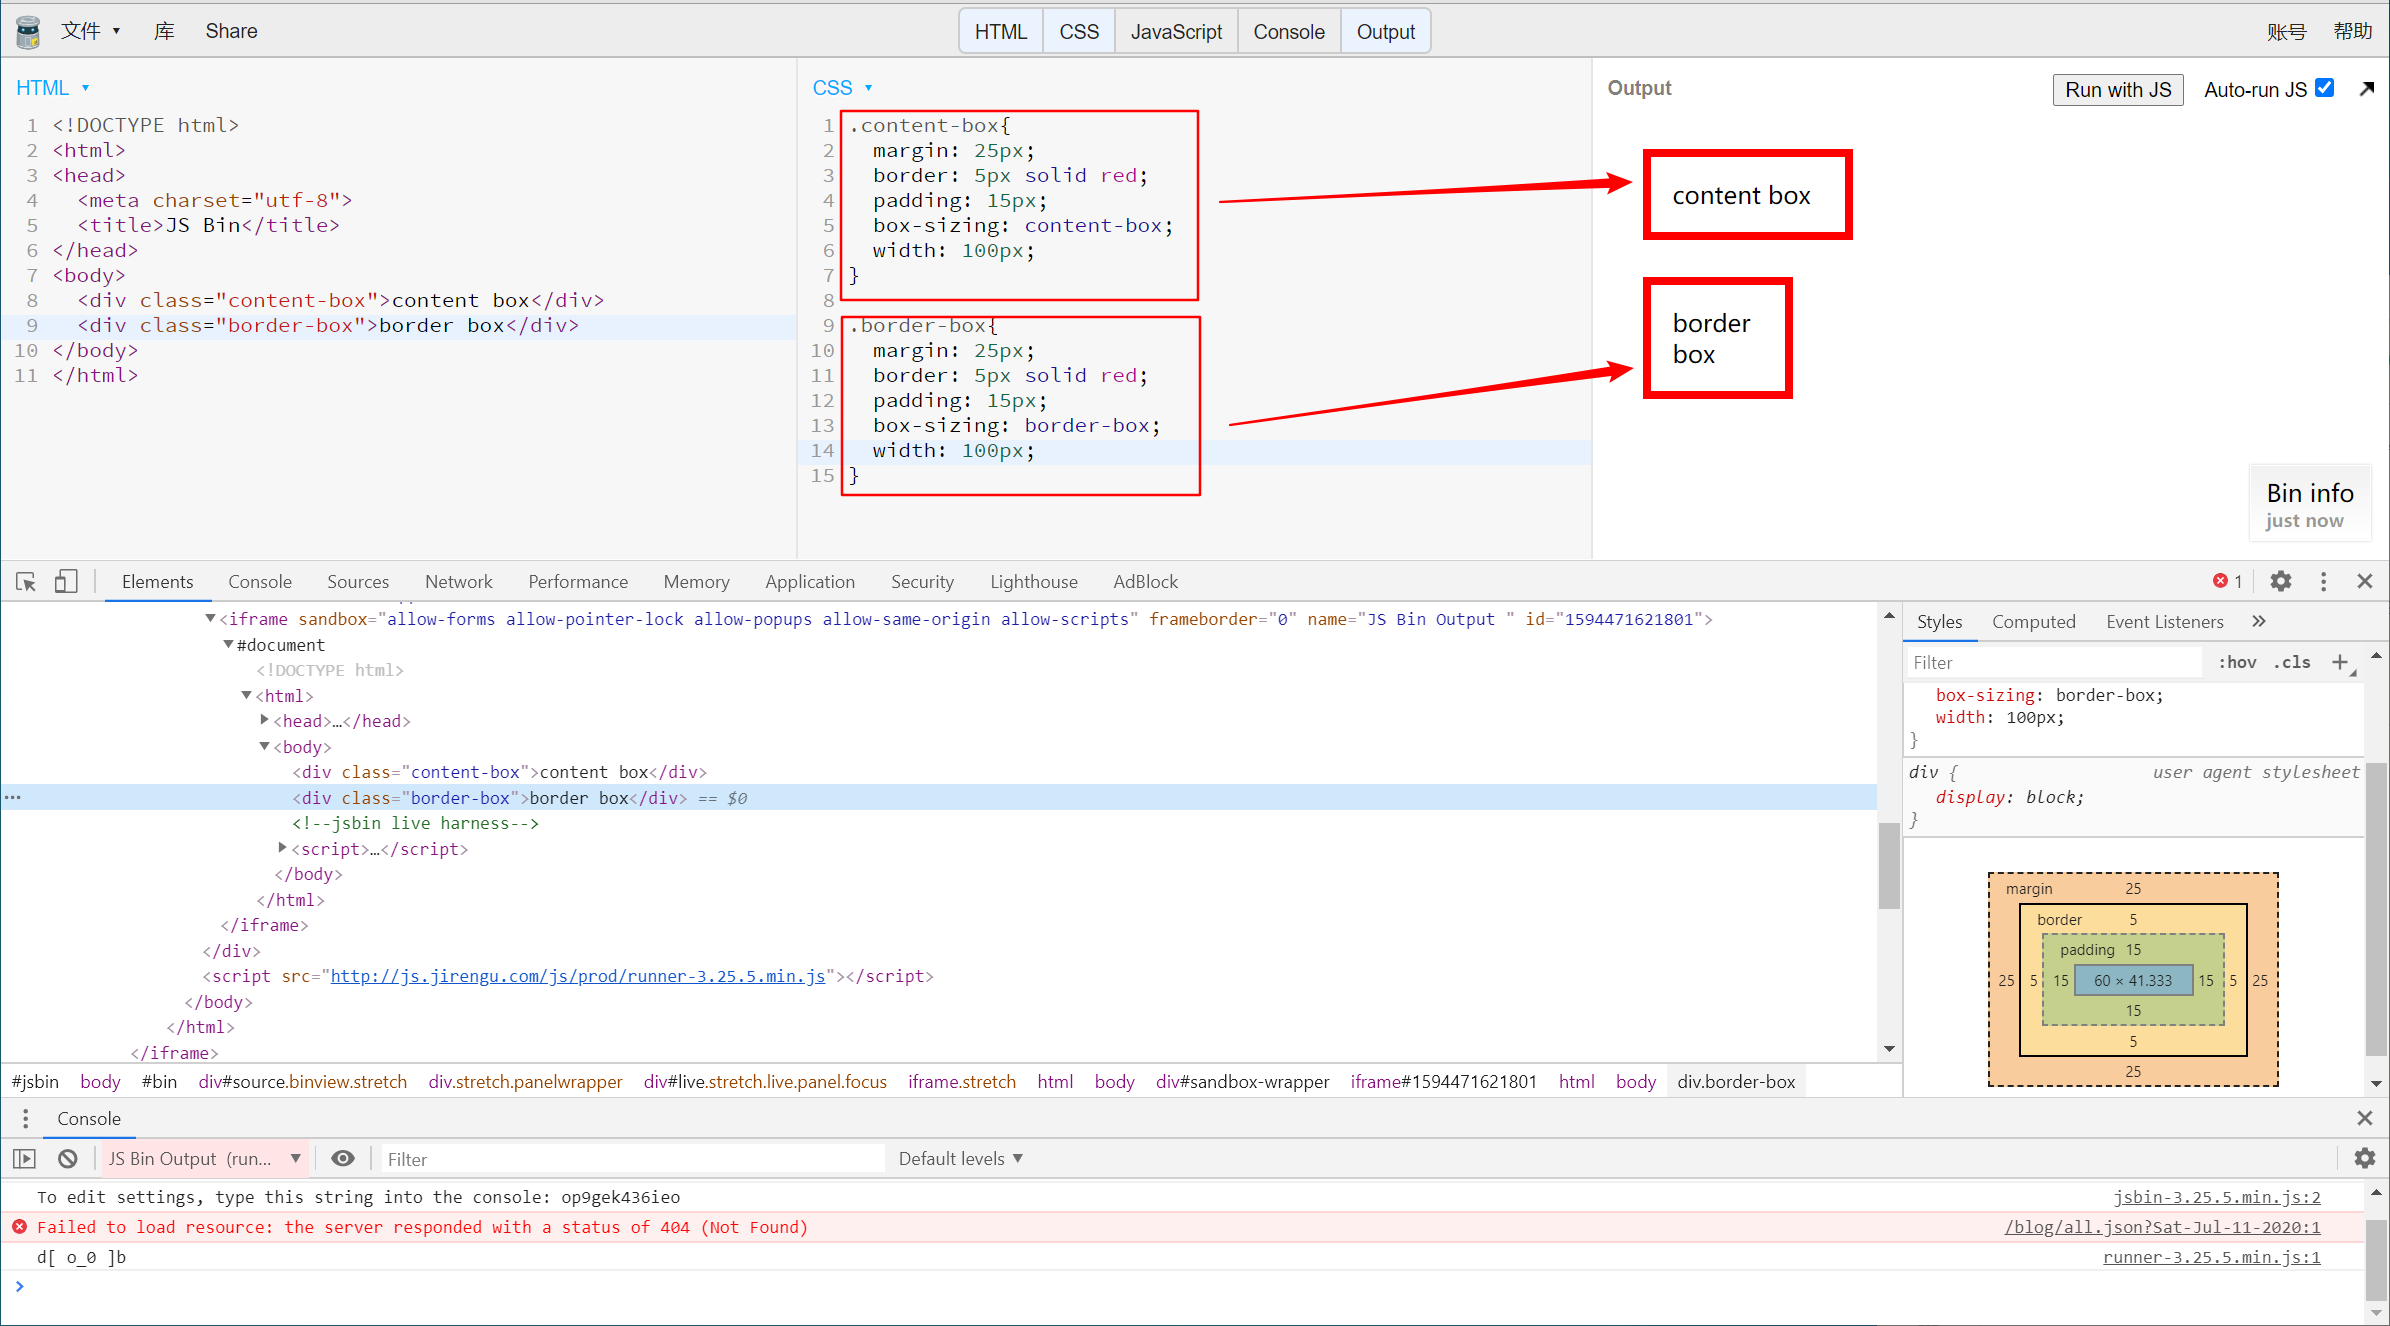Image resolution: width=2390 pixels, height=1326 pixels.
Task: Add a new style rule plus icon
Action: click(2340, 662)
